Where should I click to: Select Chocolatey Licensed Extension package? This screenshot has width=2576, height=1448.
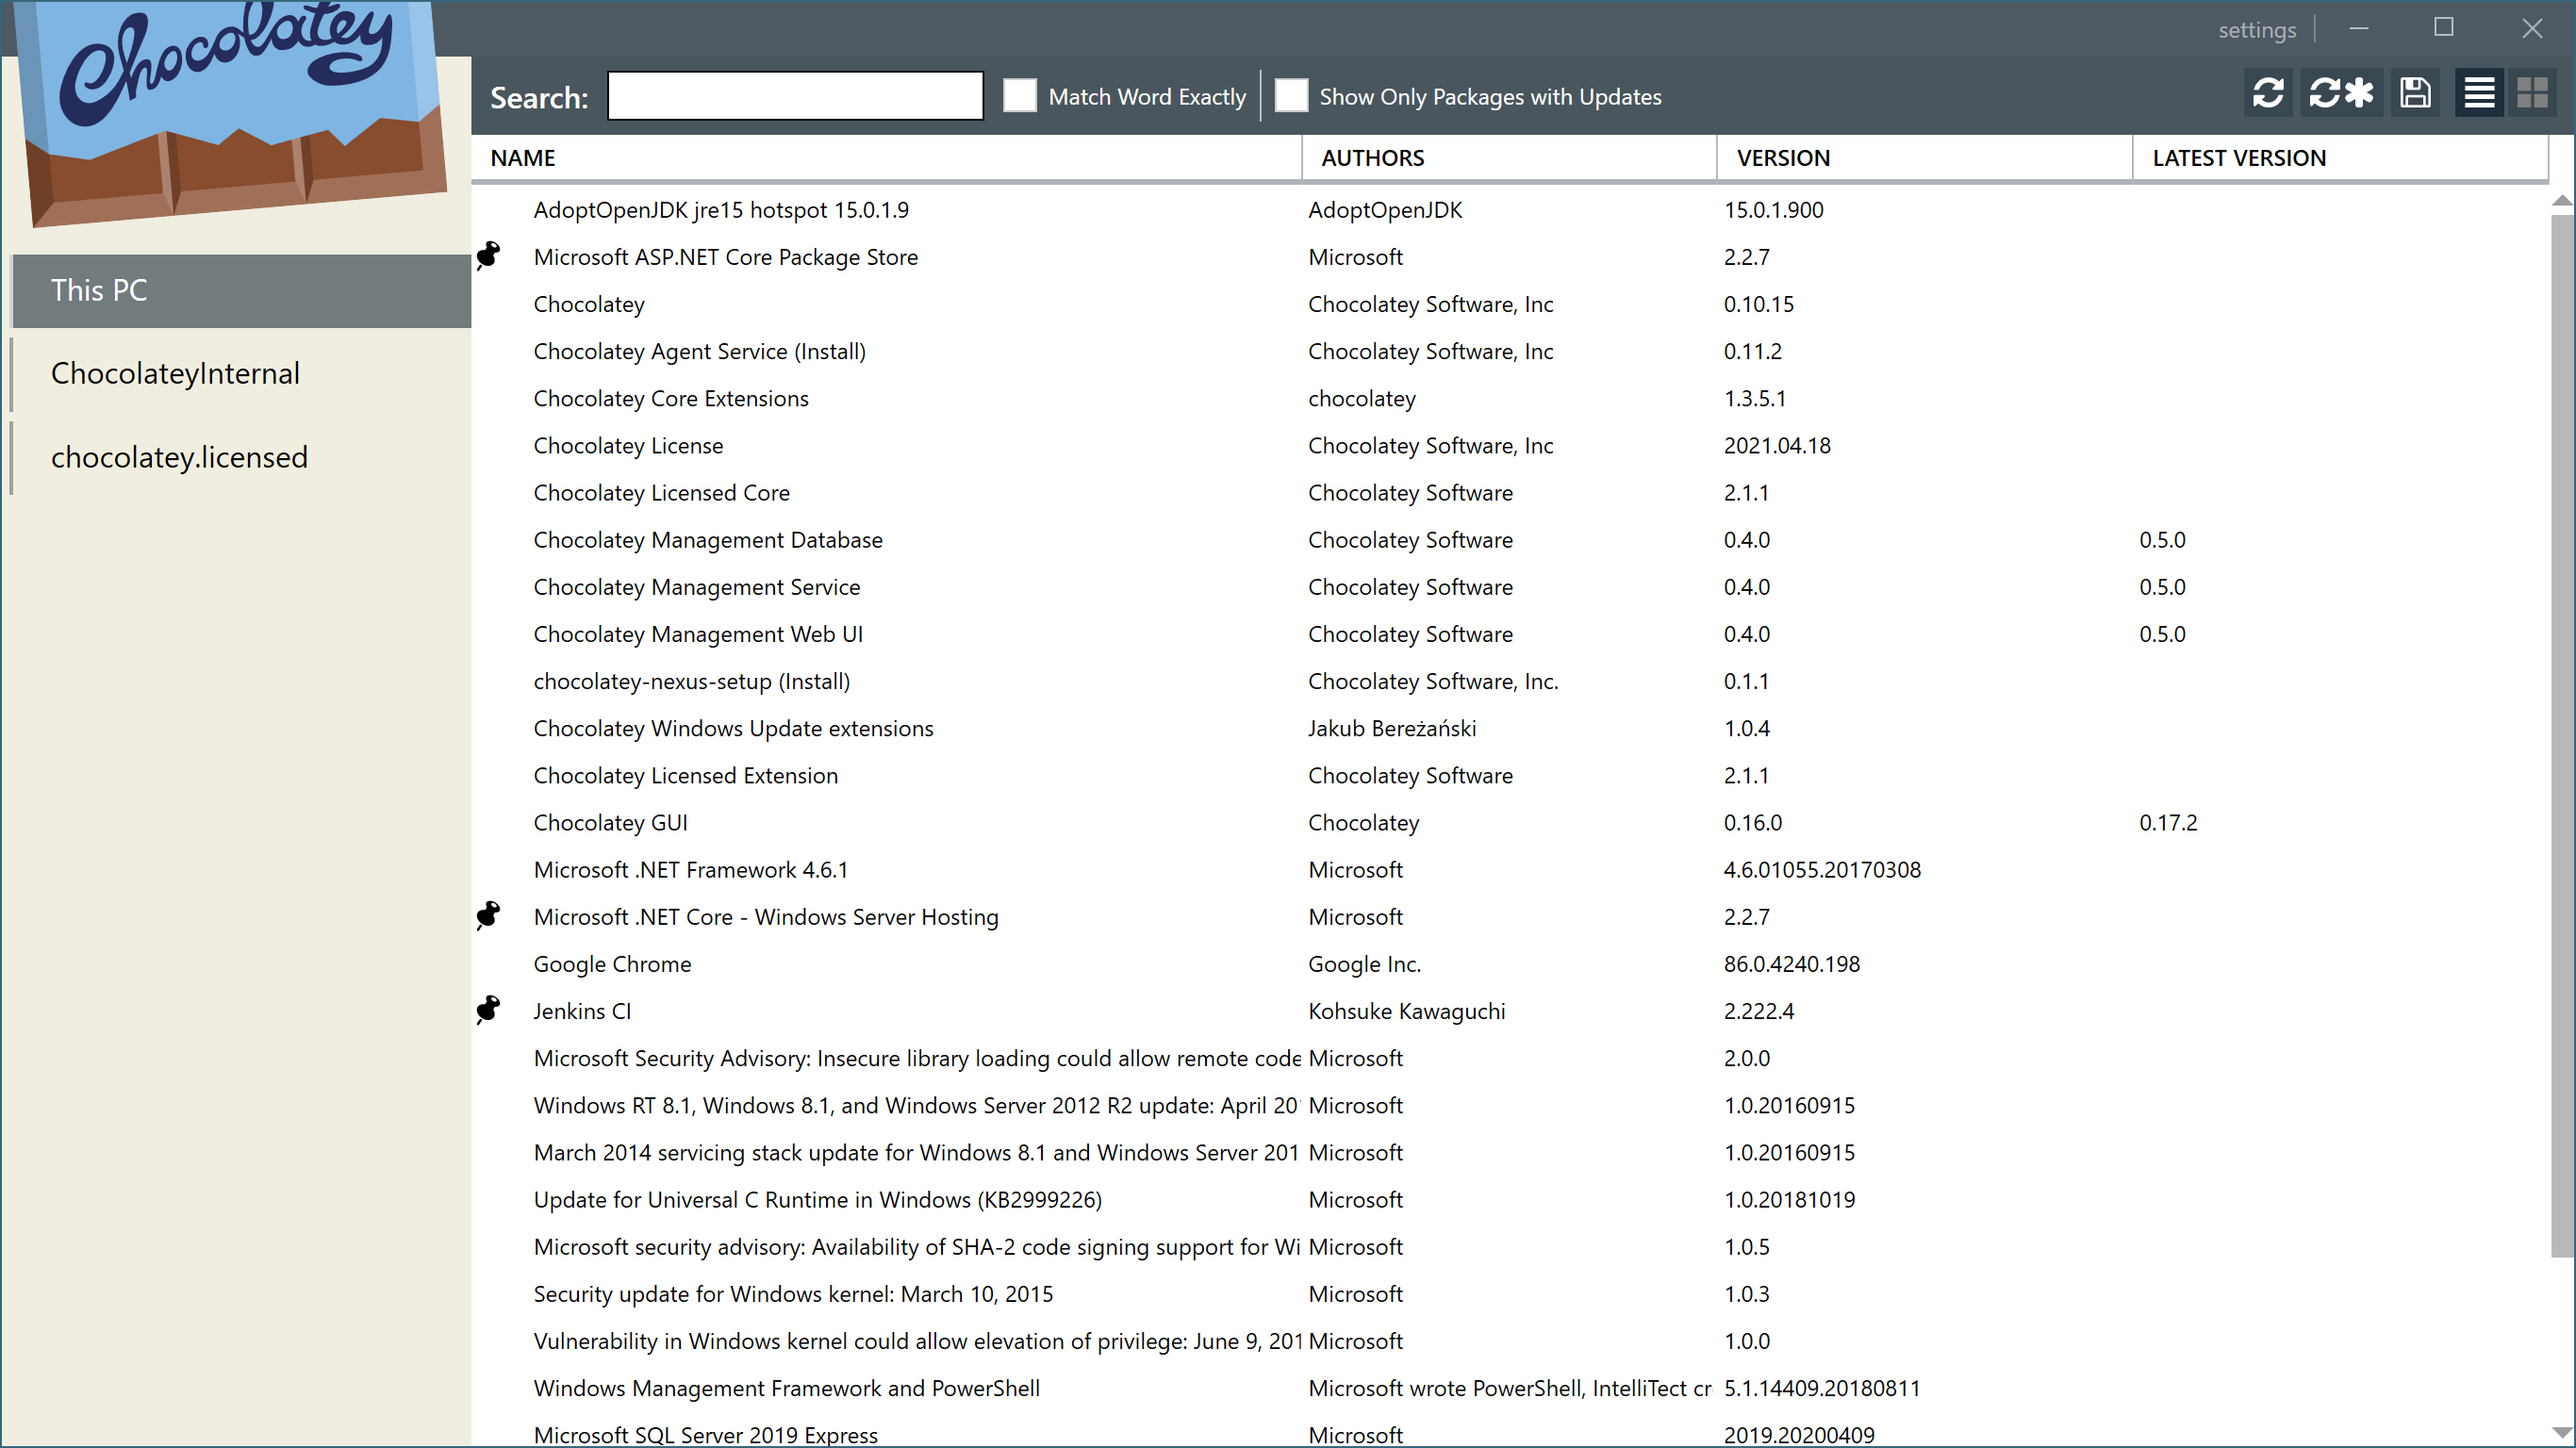[1510, 775]
